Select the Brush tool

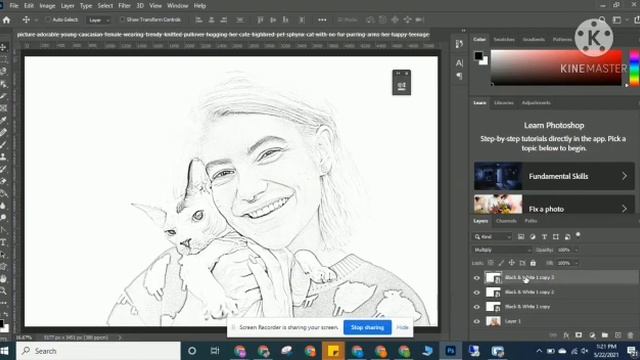3,144
